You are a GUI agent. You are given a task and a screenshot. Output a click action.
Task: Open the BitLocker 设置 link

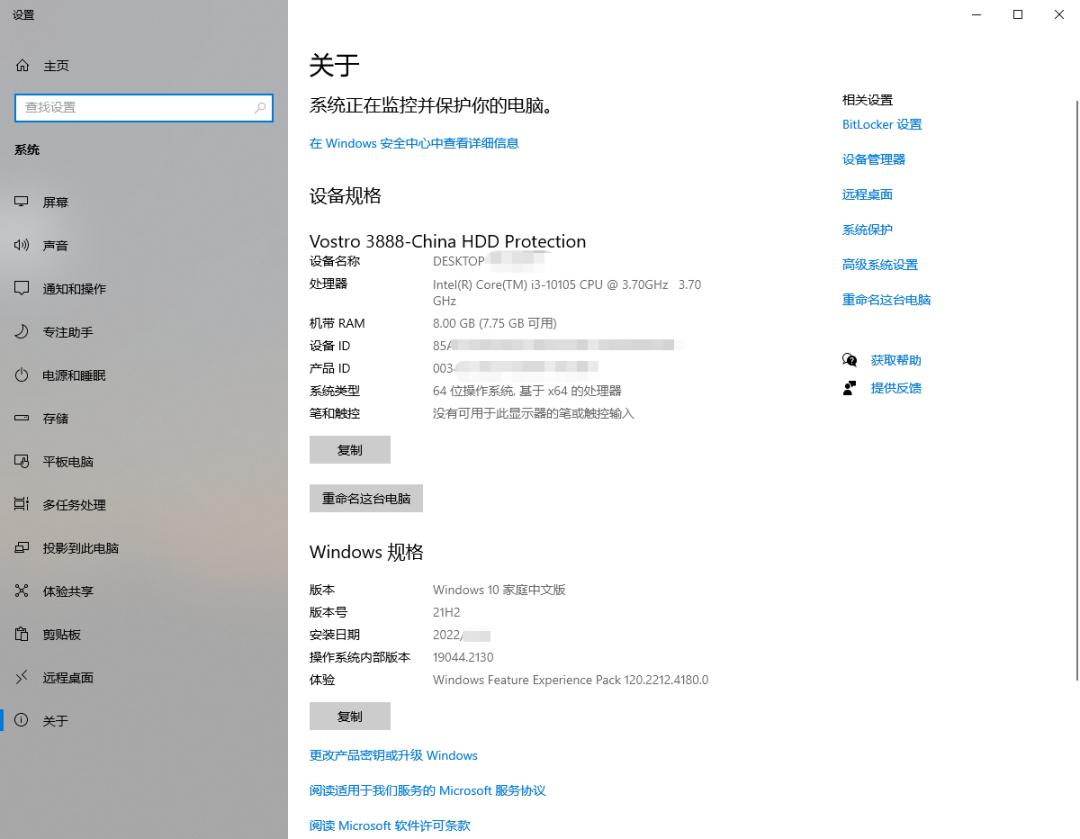point(882,124)
